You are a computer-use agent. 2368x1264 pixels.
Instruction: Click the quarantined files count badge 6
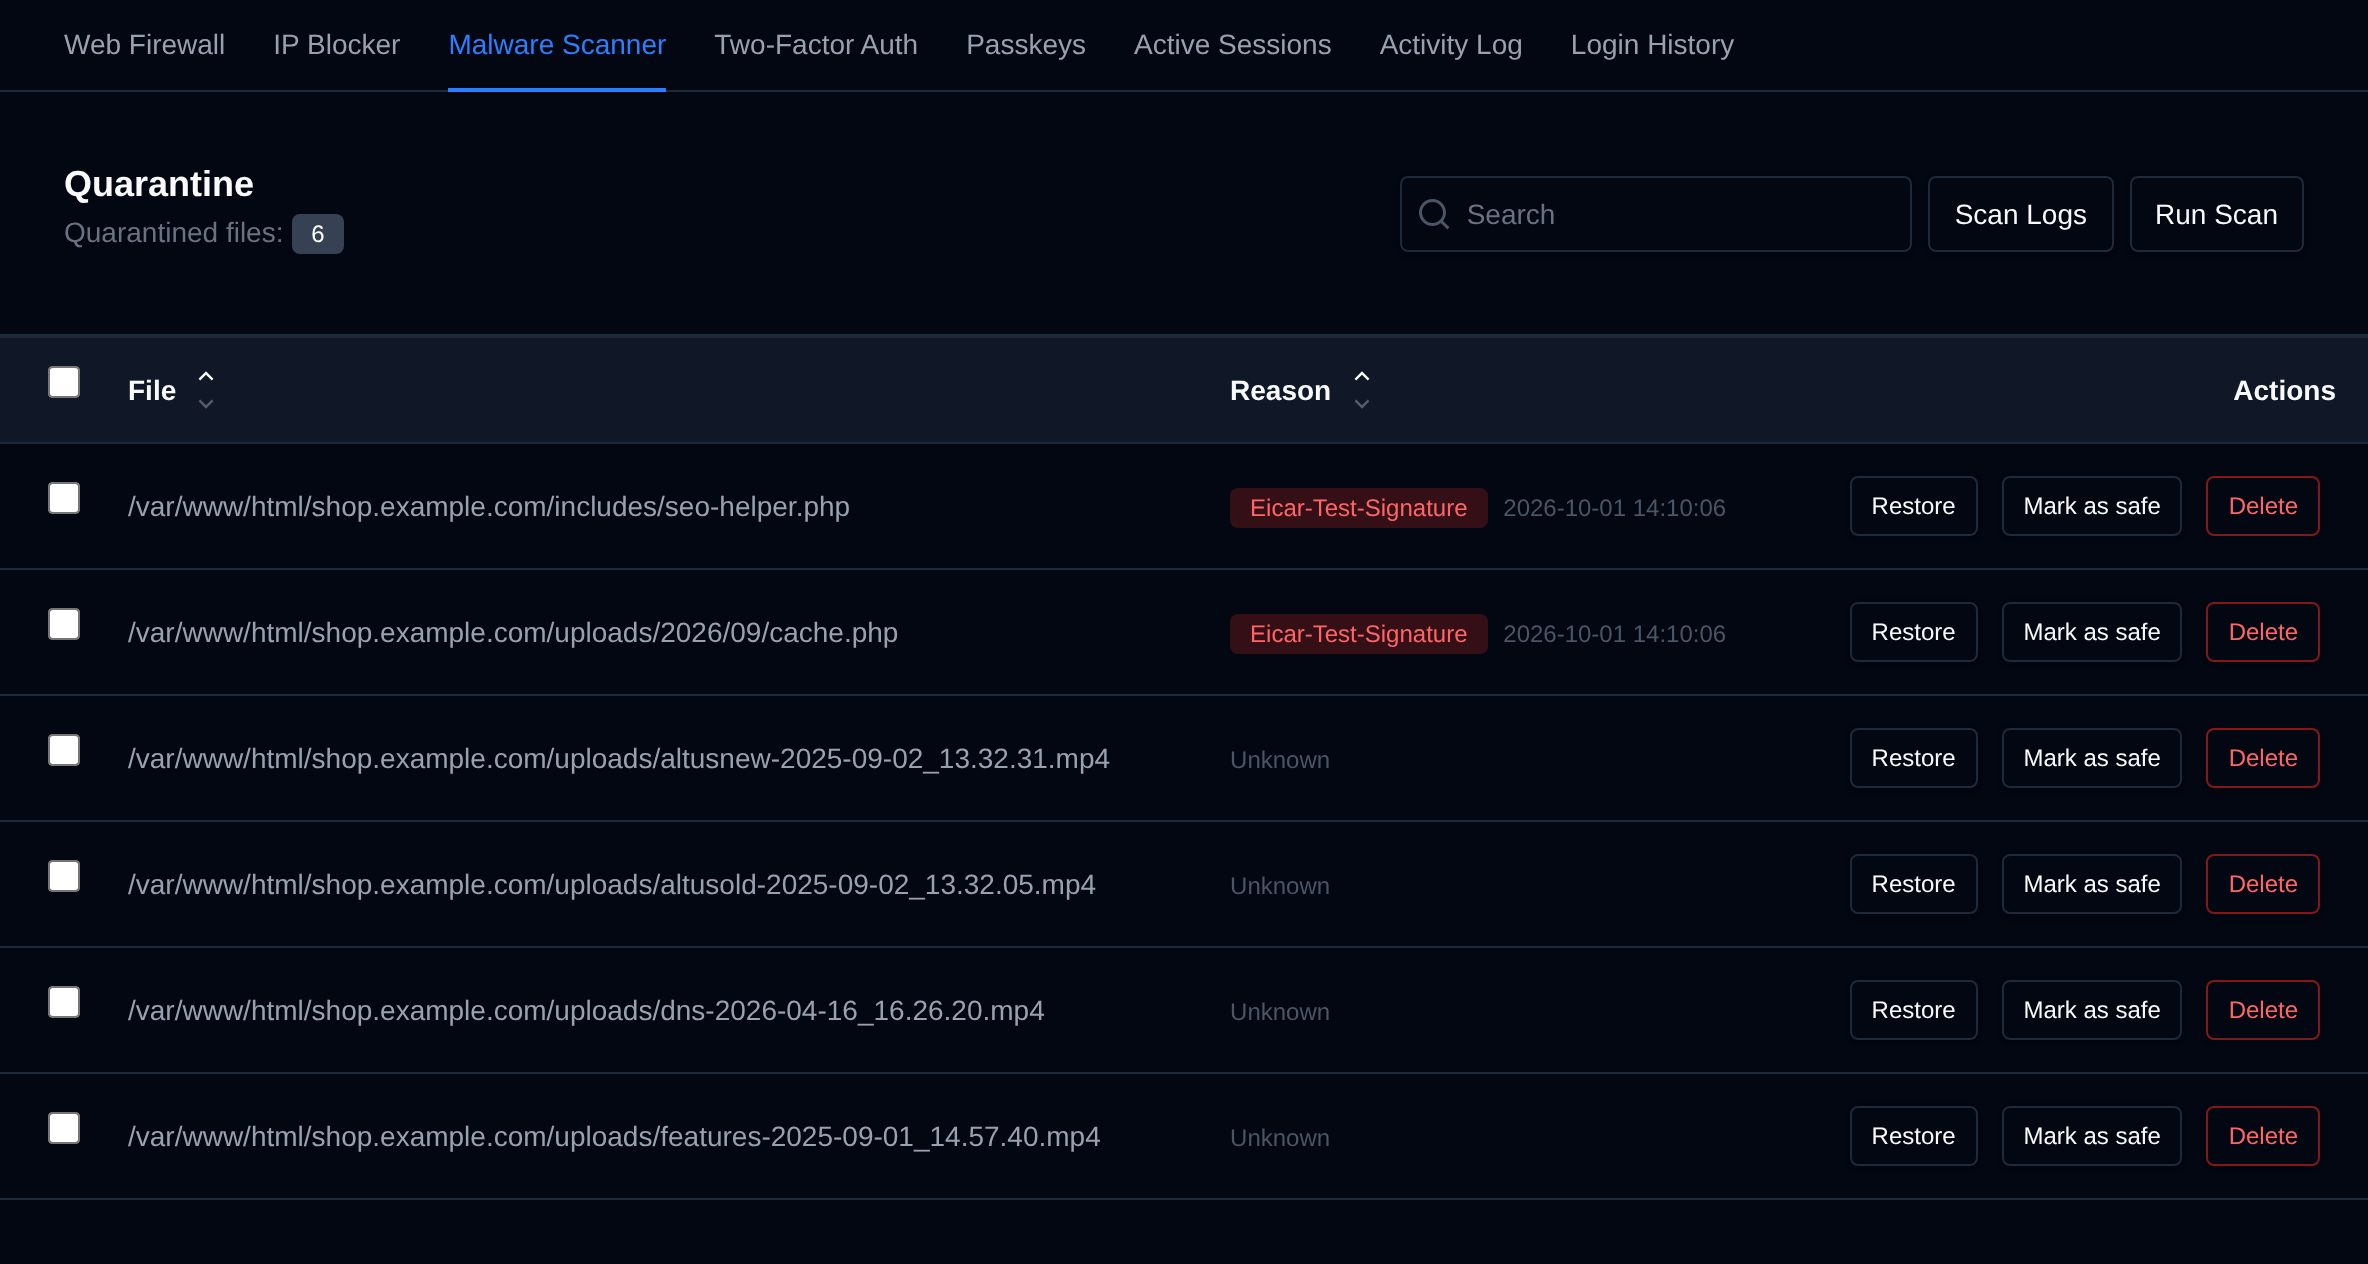(x=318, y=234)
